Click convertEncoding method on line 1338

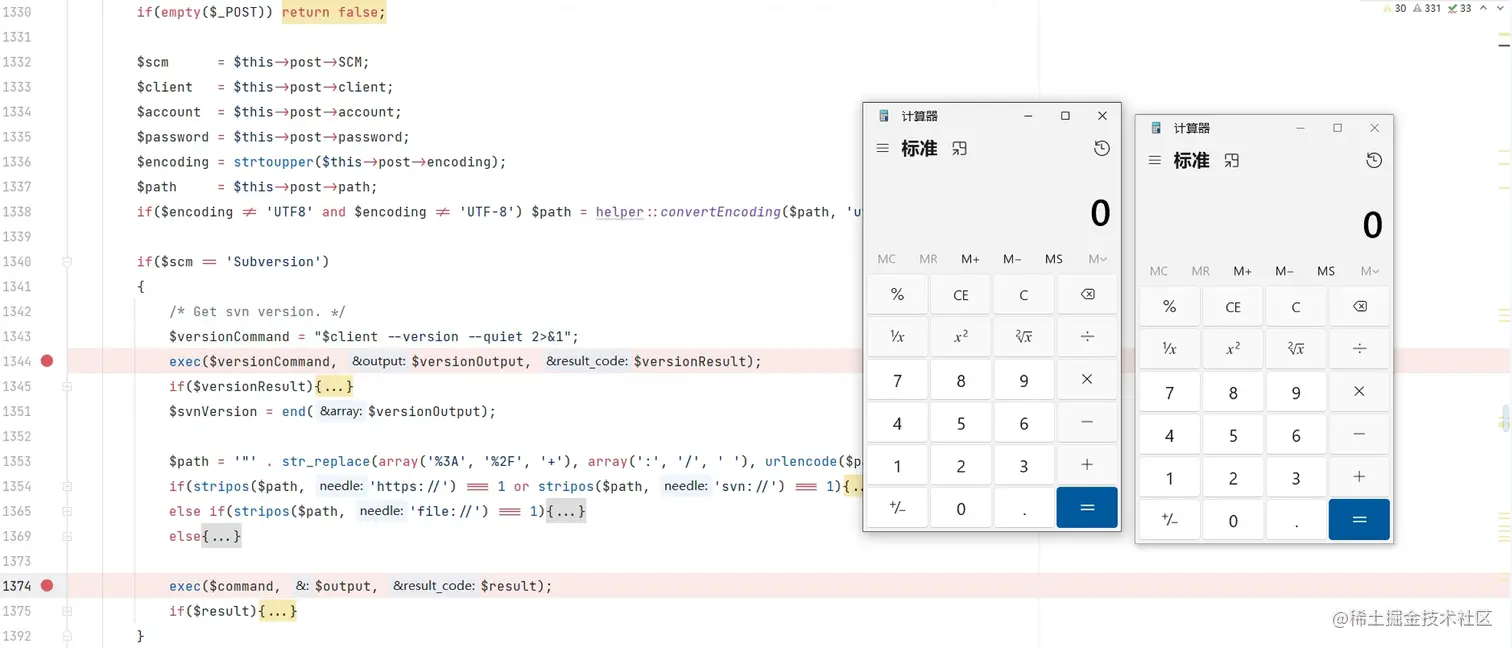coord(720,212)
